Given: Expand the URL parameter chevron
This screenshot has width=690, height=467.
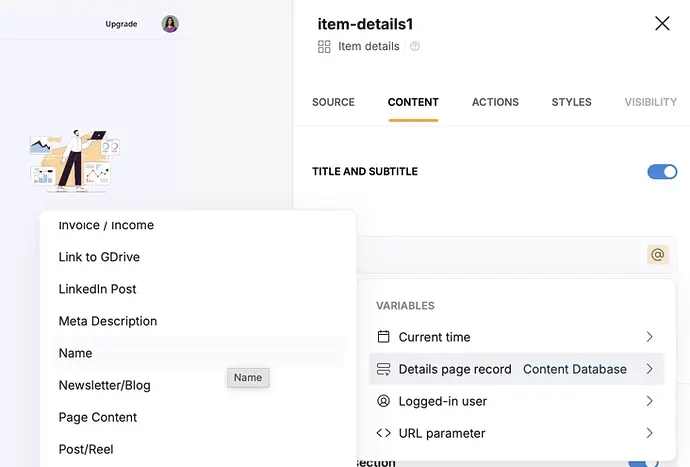Looking at the screenshot, I should (x=649, y=433).
